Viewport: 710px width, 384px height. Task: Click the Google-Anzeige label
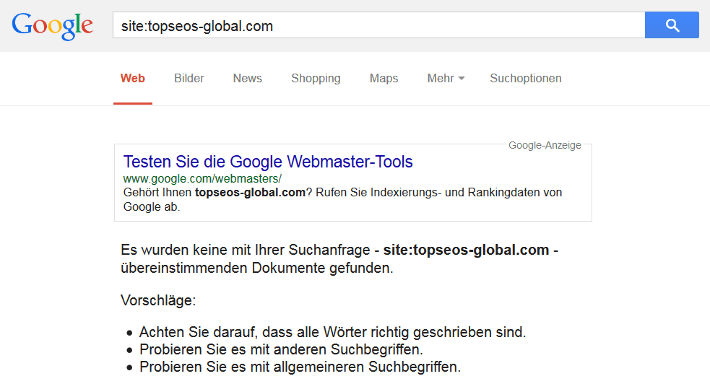click(x=545, y=145)
